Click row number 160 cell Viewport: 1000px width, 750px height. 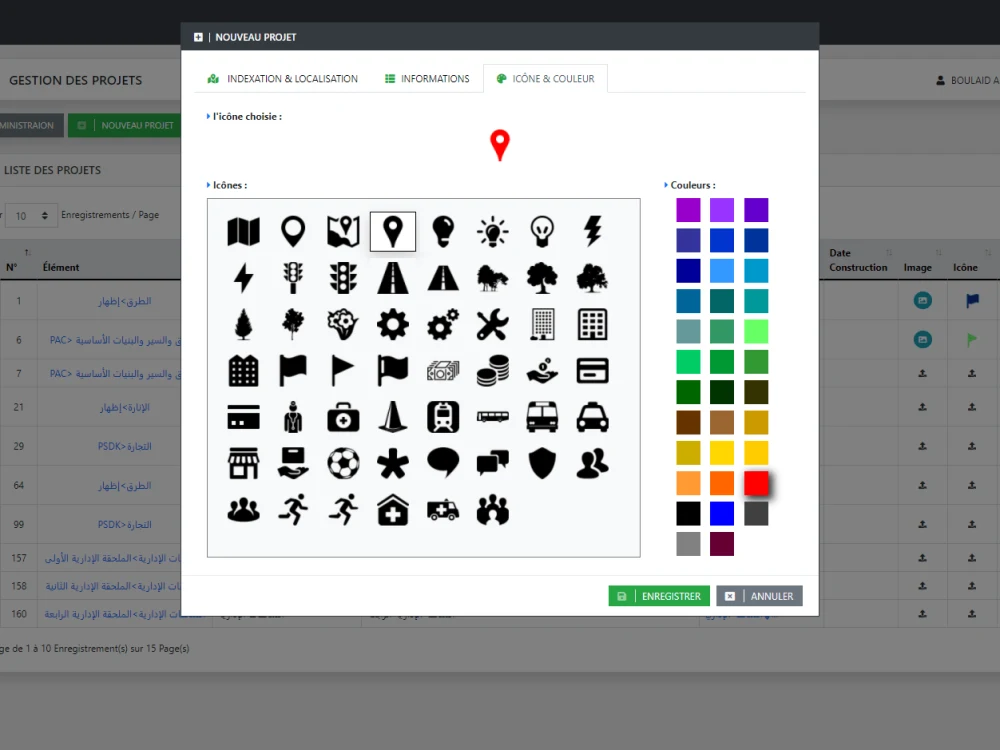(19, 614)
